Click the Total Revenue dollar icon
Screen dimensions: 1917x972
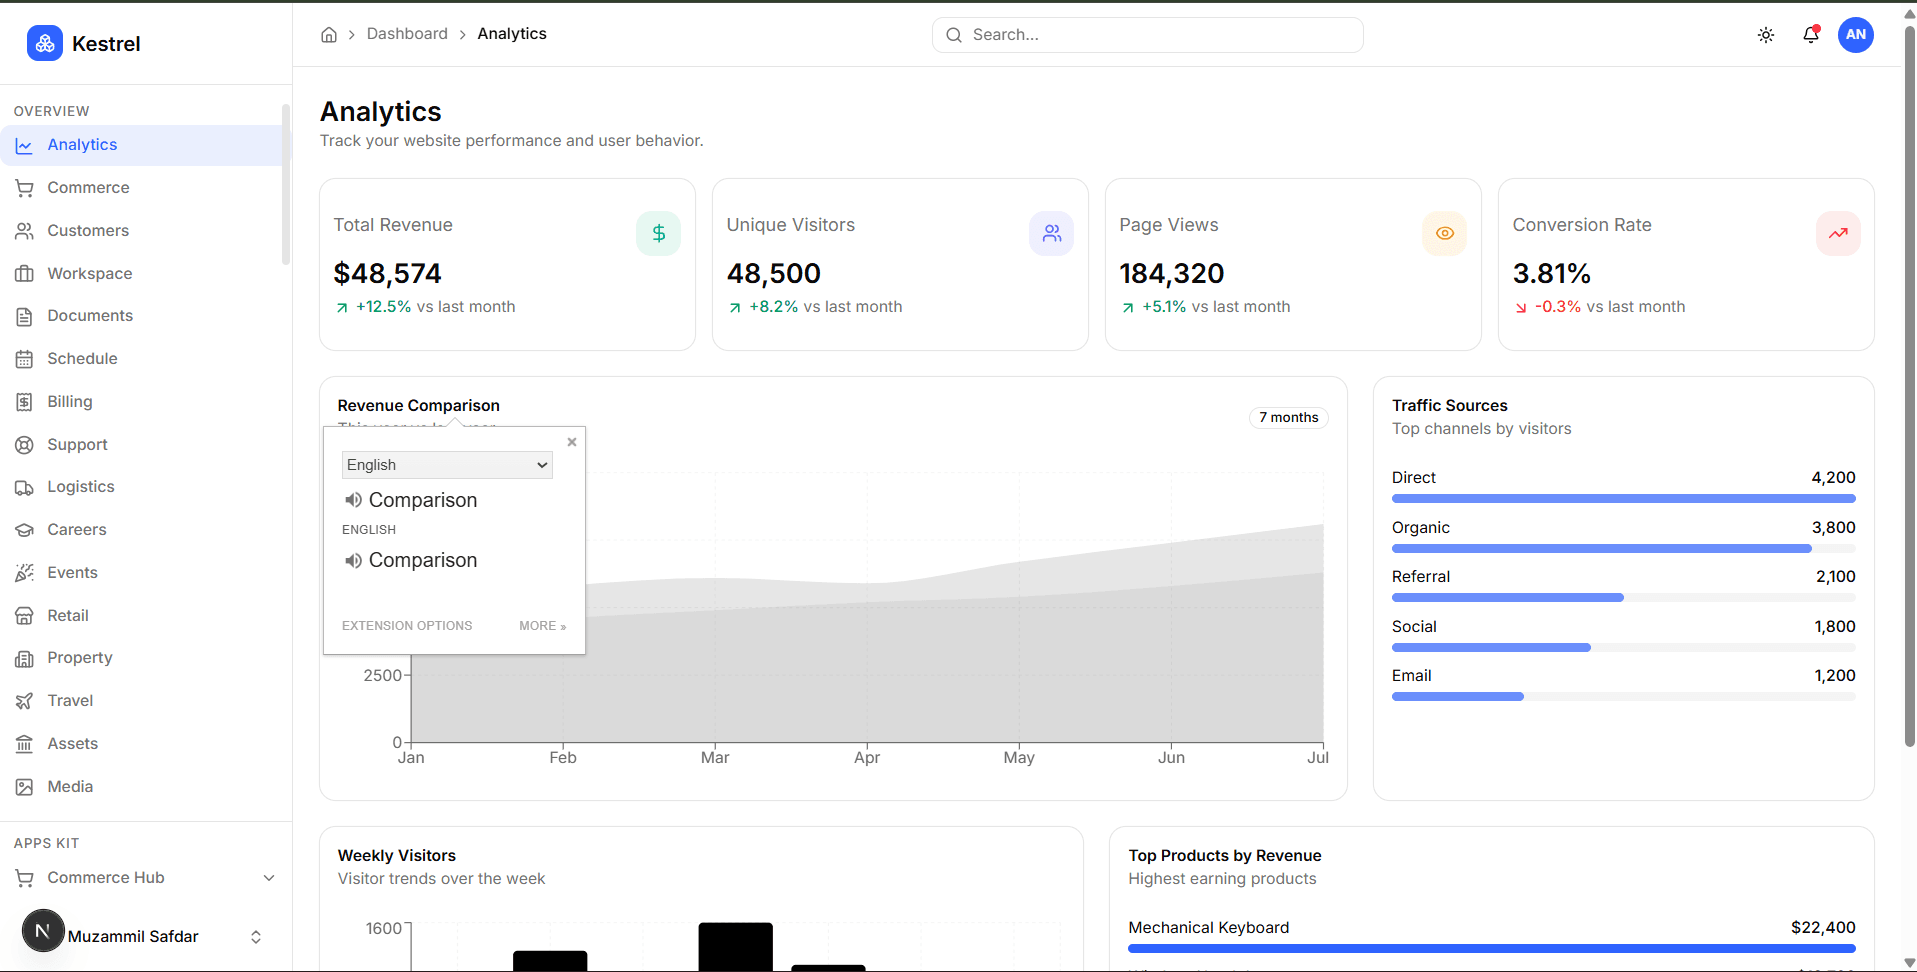click(658, 233)
